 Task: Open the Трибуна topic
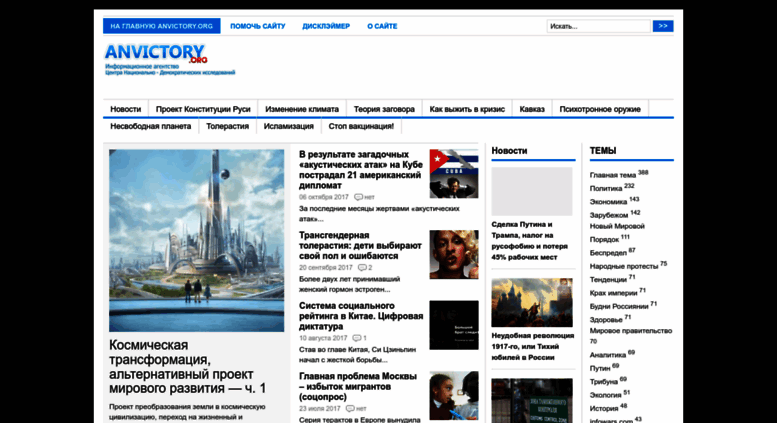pos(604,382)
